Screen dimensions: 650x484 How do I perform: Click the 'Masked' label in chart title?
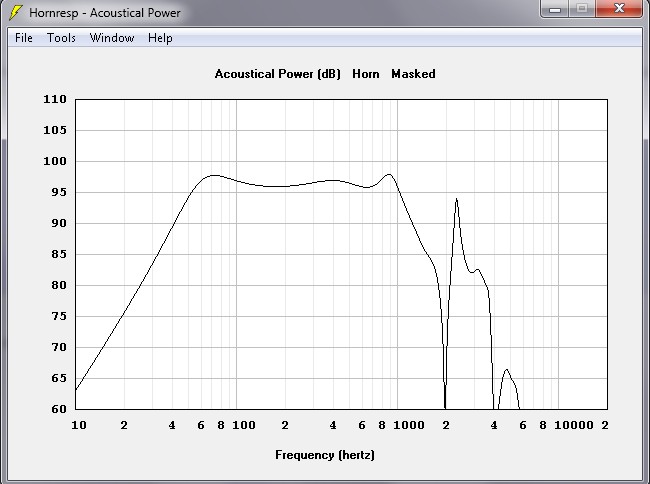tap(413, 74)
